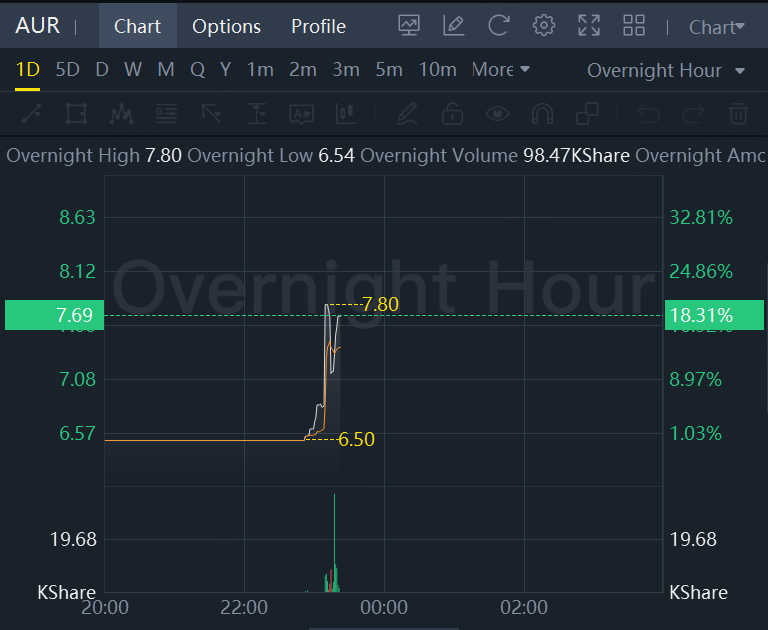Expand chart to full screen

click(x=589, y=25)
